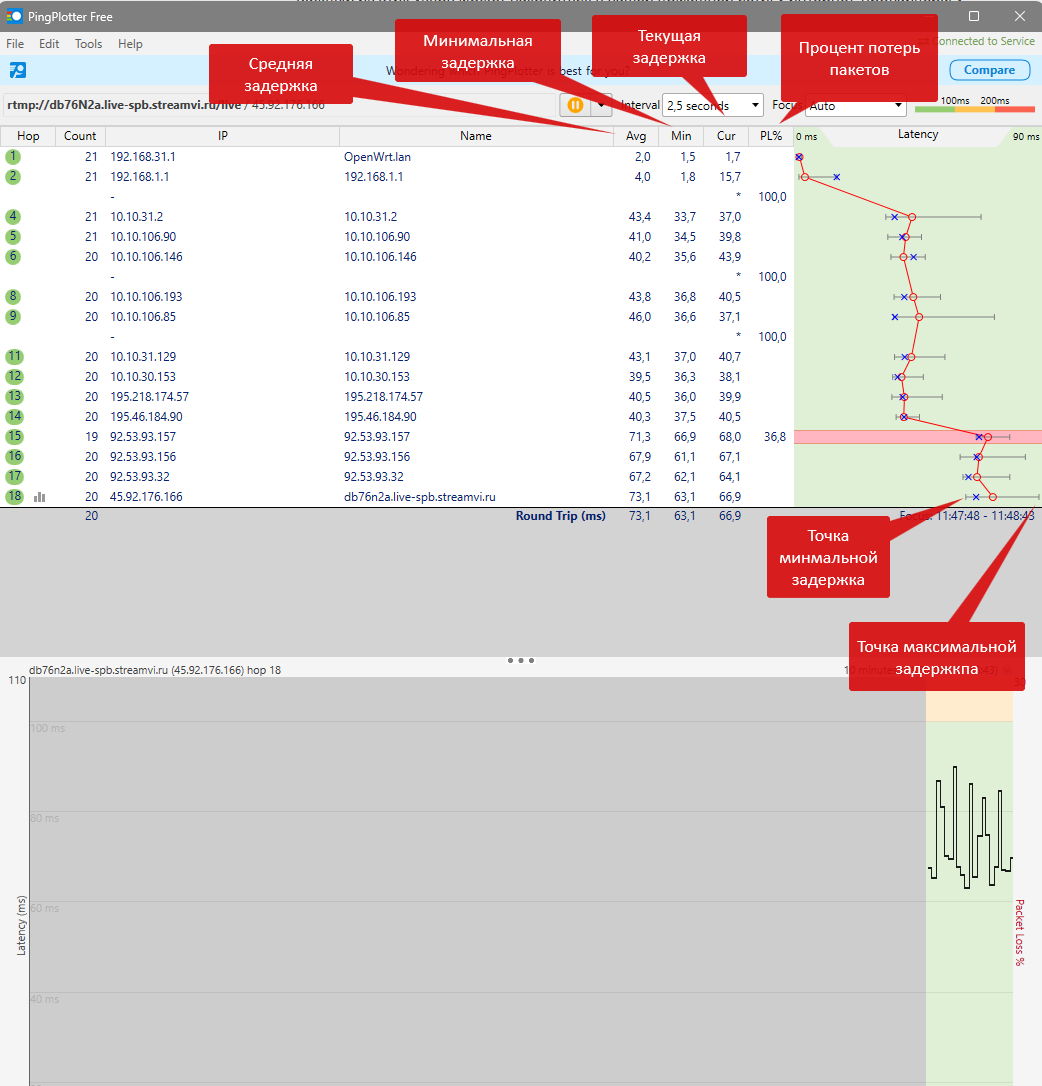Screen dimensions: 1042x1086
Task: Click the Connected to Service status text
Action: point(983,42)
